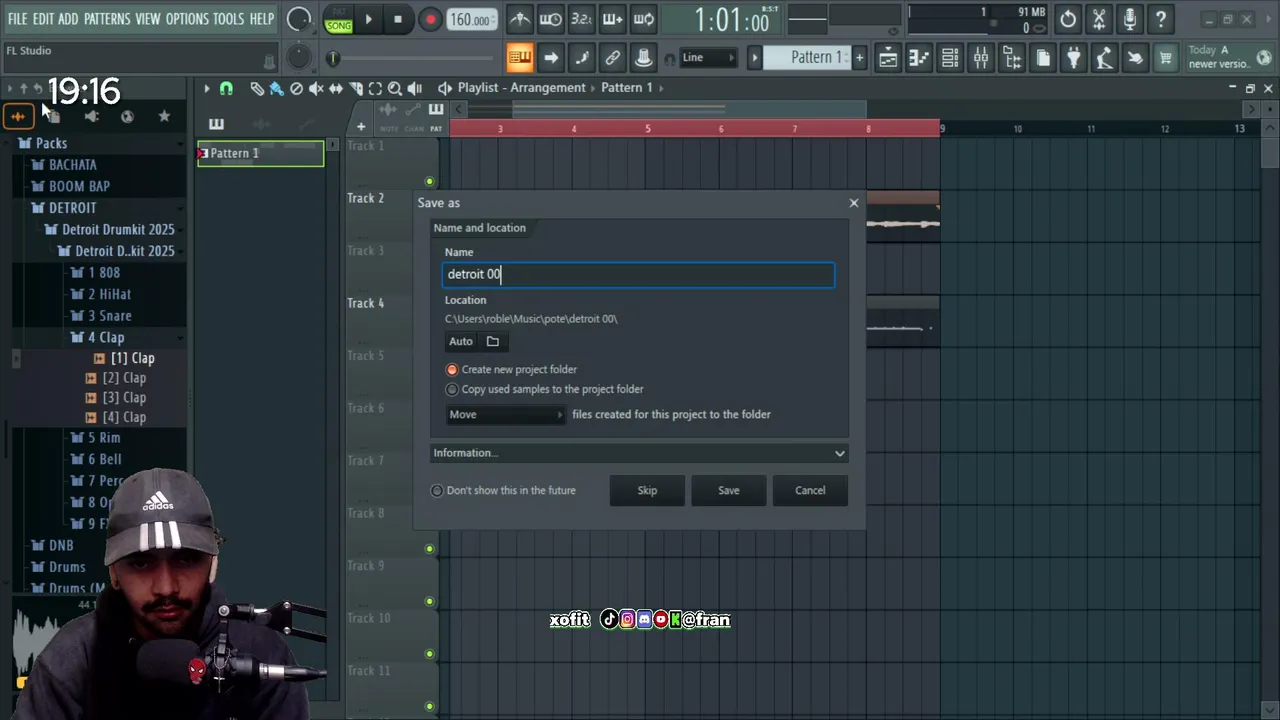Screen dimensions: 1280x720
Task: Open the help question mark icon
Action: pyautogui.click(x=1161, y=19)
